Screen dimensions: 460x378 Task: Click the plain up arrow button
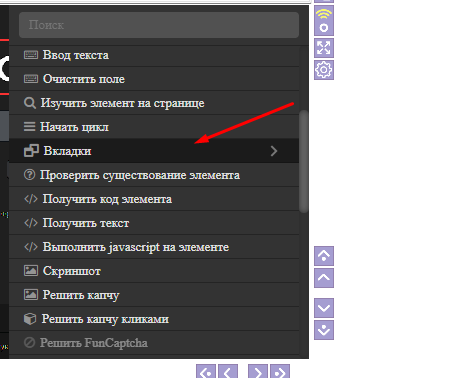(324, 278)
